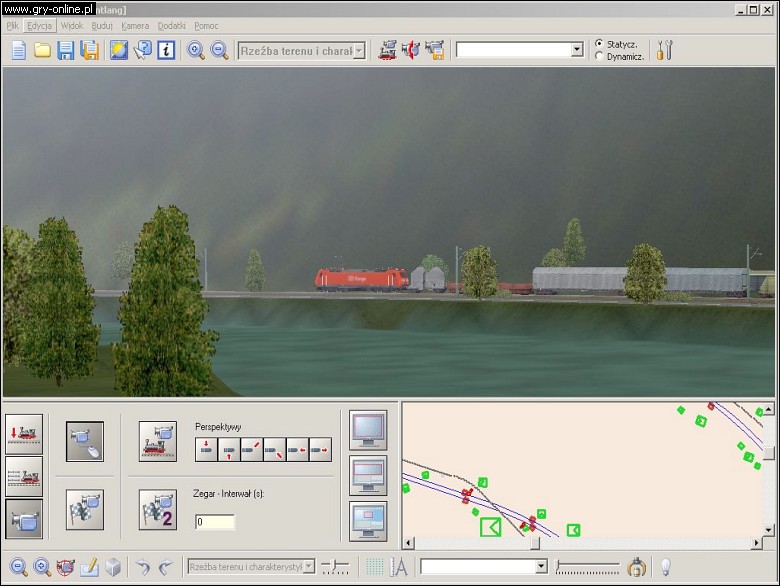
Task: Save the layout with the single floppy icon
Action: tap(66, 50)
